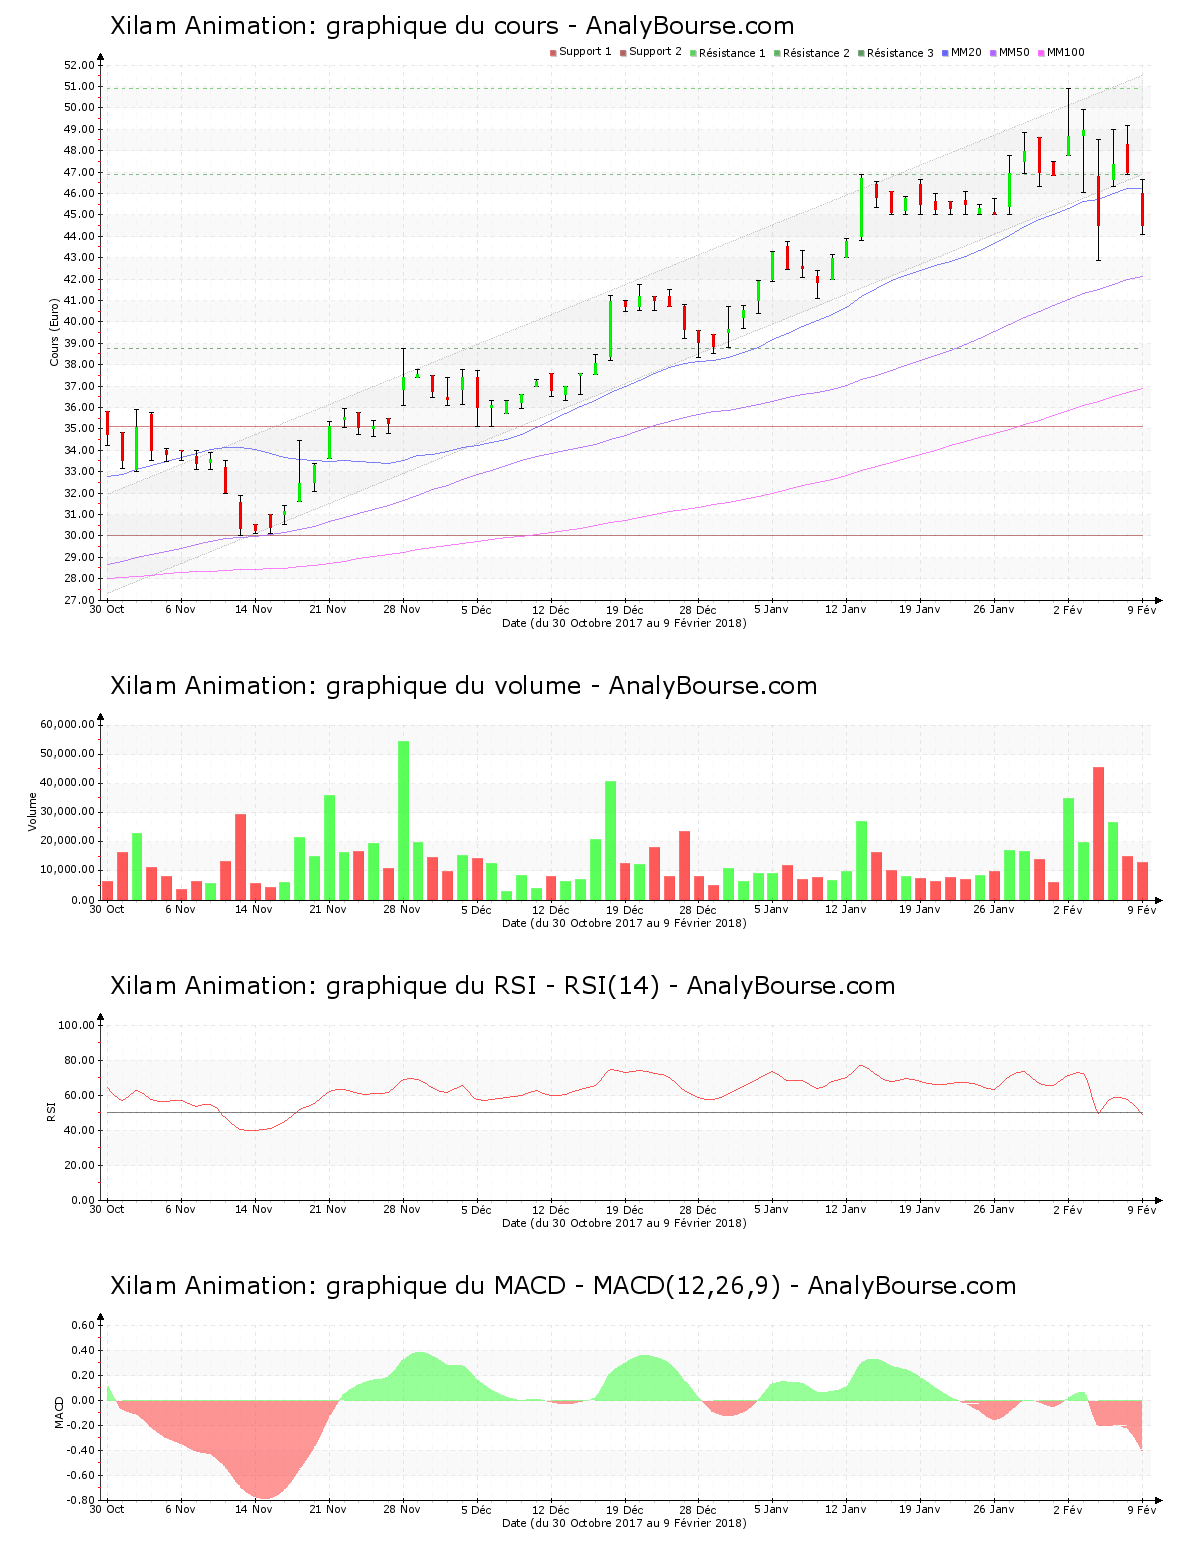
Task: Click the 'graphique du MACD - MACD(12,26,9)' title
Action: pos(563,1286)
